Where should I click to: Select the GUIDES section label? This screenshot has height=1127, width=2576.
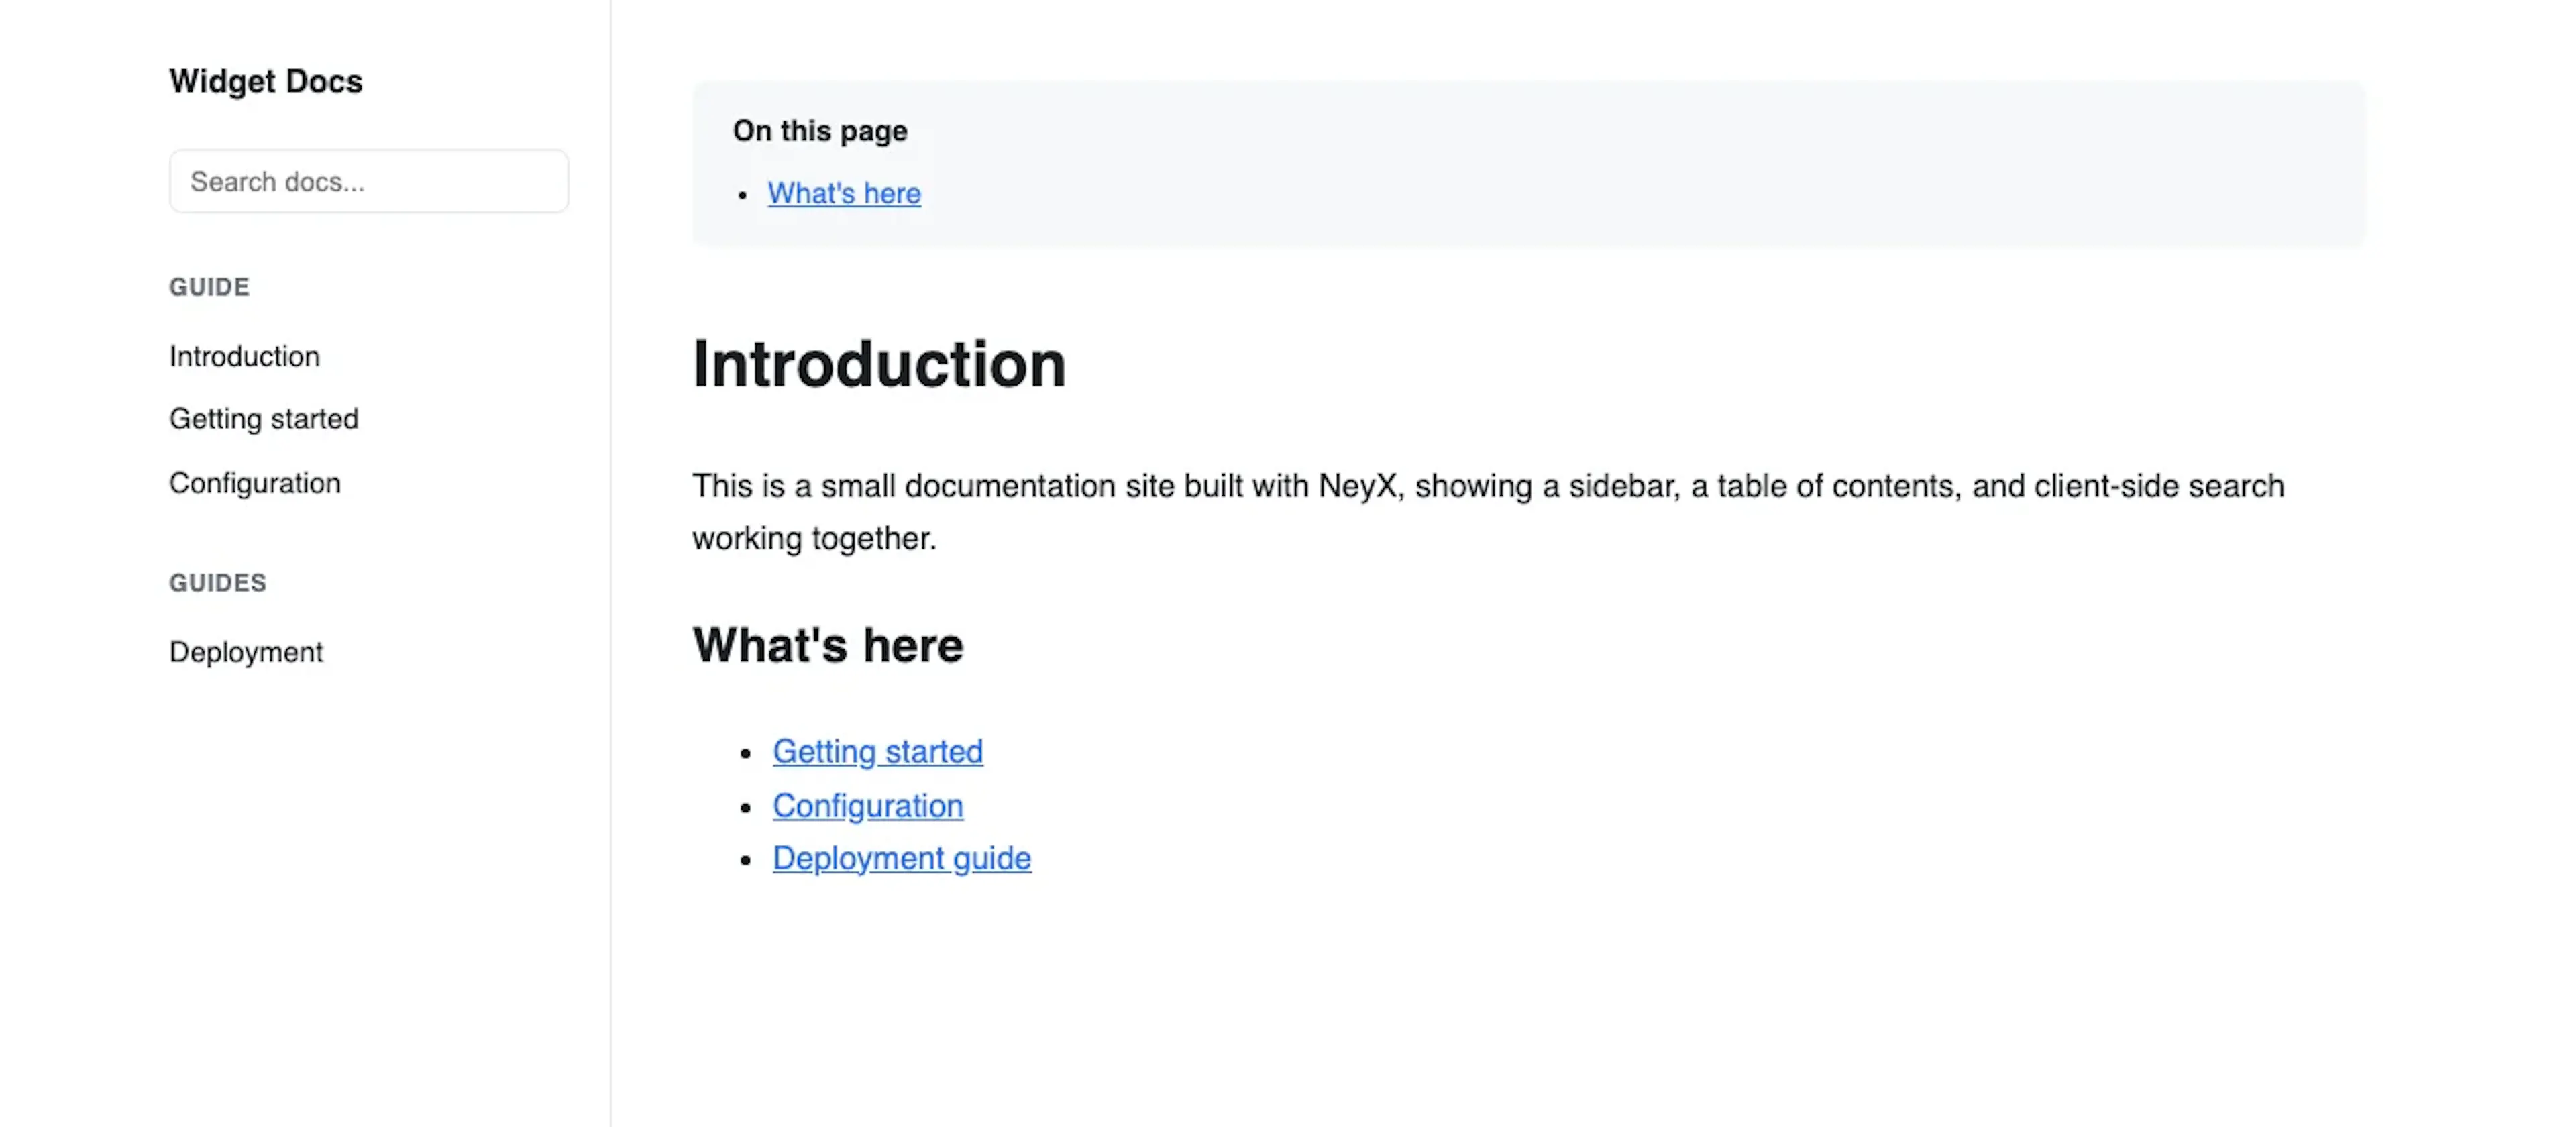point(218,583)
